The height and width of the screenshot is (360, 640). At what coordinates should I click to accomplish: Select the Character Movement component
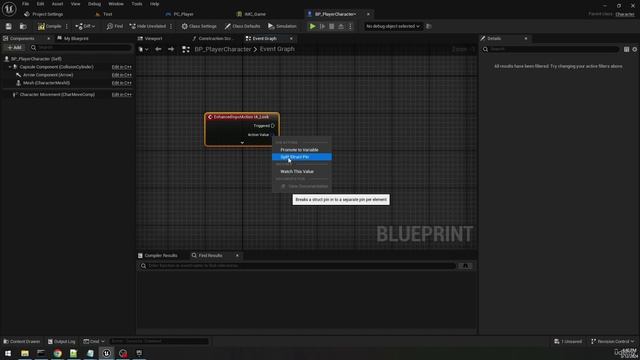click(57, 95)
